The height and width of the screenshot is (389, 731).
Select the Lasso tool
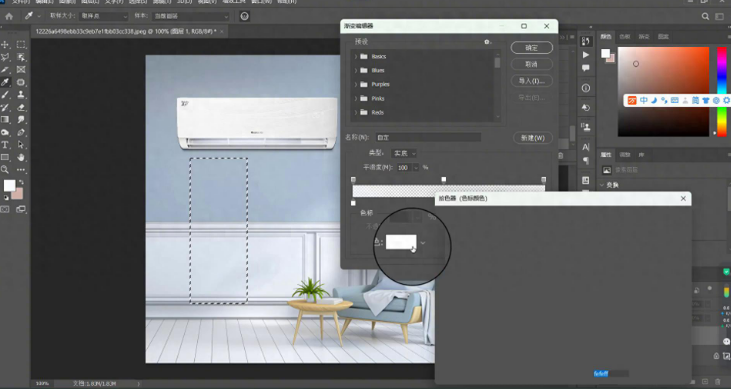[x=5, y=57]
